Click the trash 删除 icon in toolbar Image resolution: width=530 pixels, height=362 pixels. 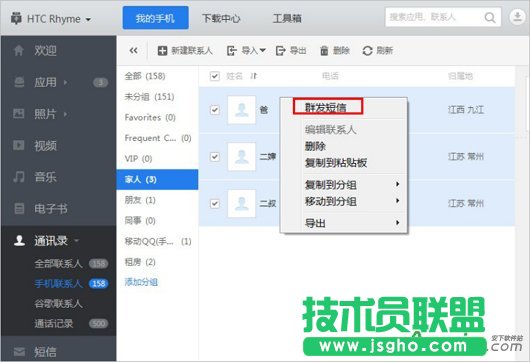coord(324,51)
